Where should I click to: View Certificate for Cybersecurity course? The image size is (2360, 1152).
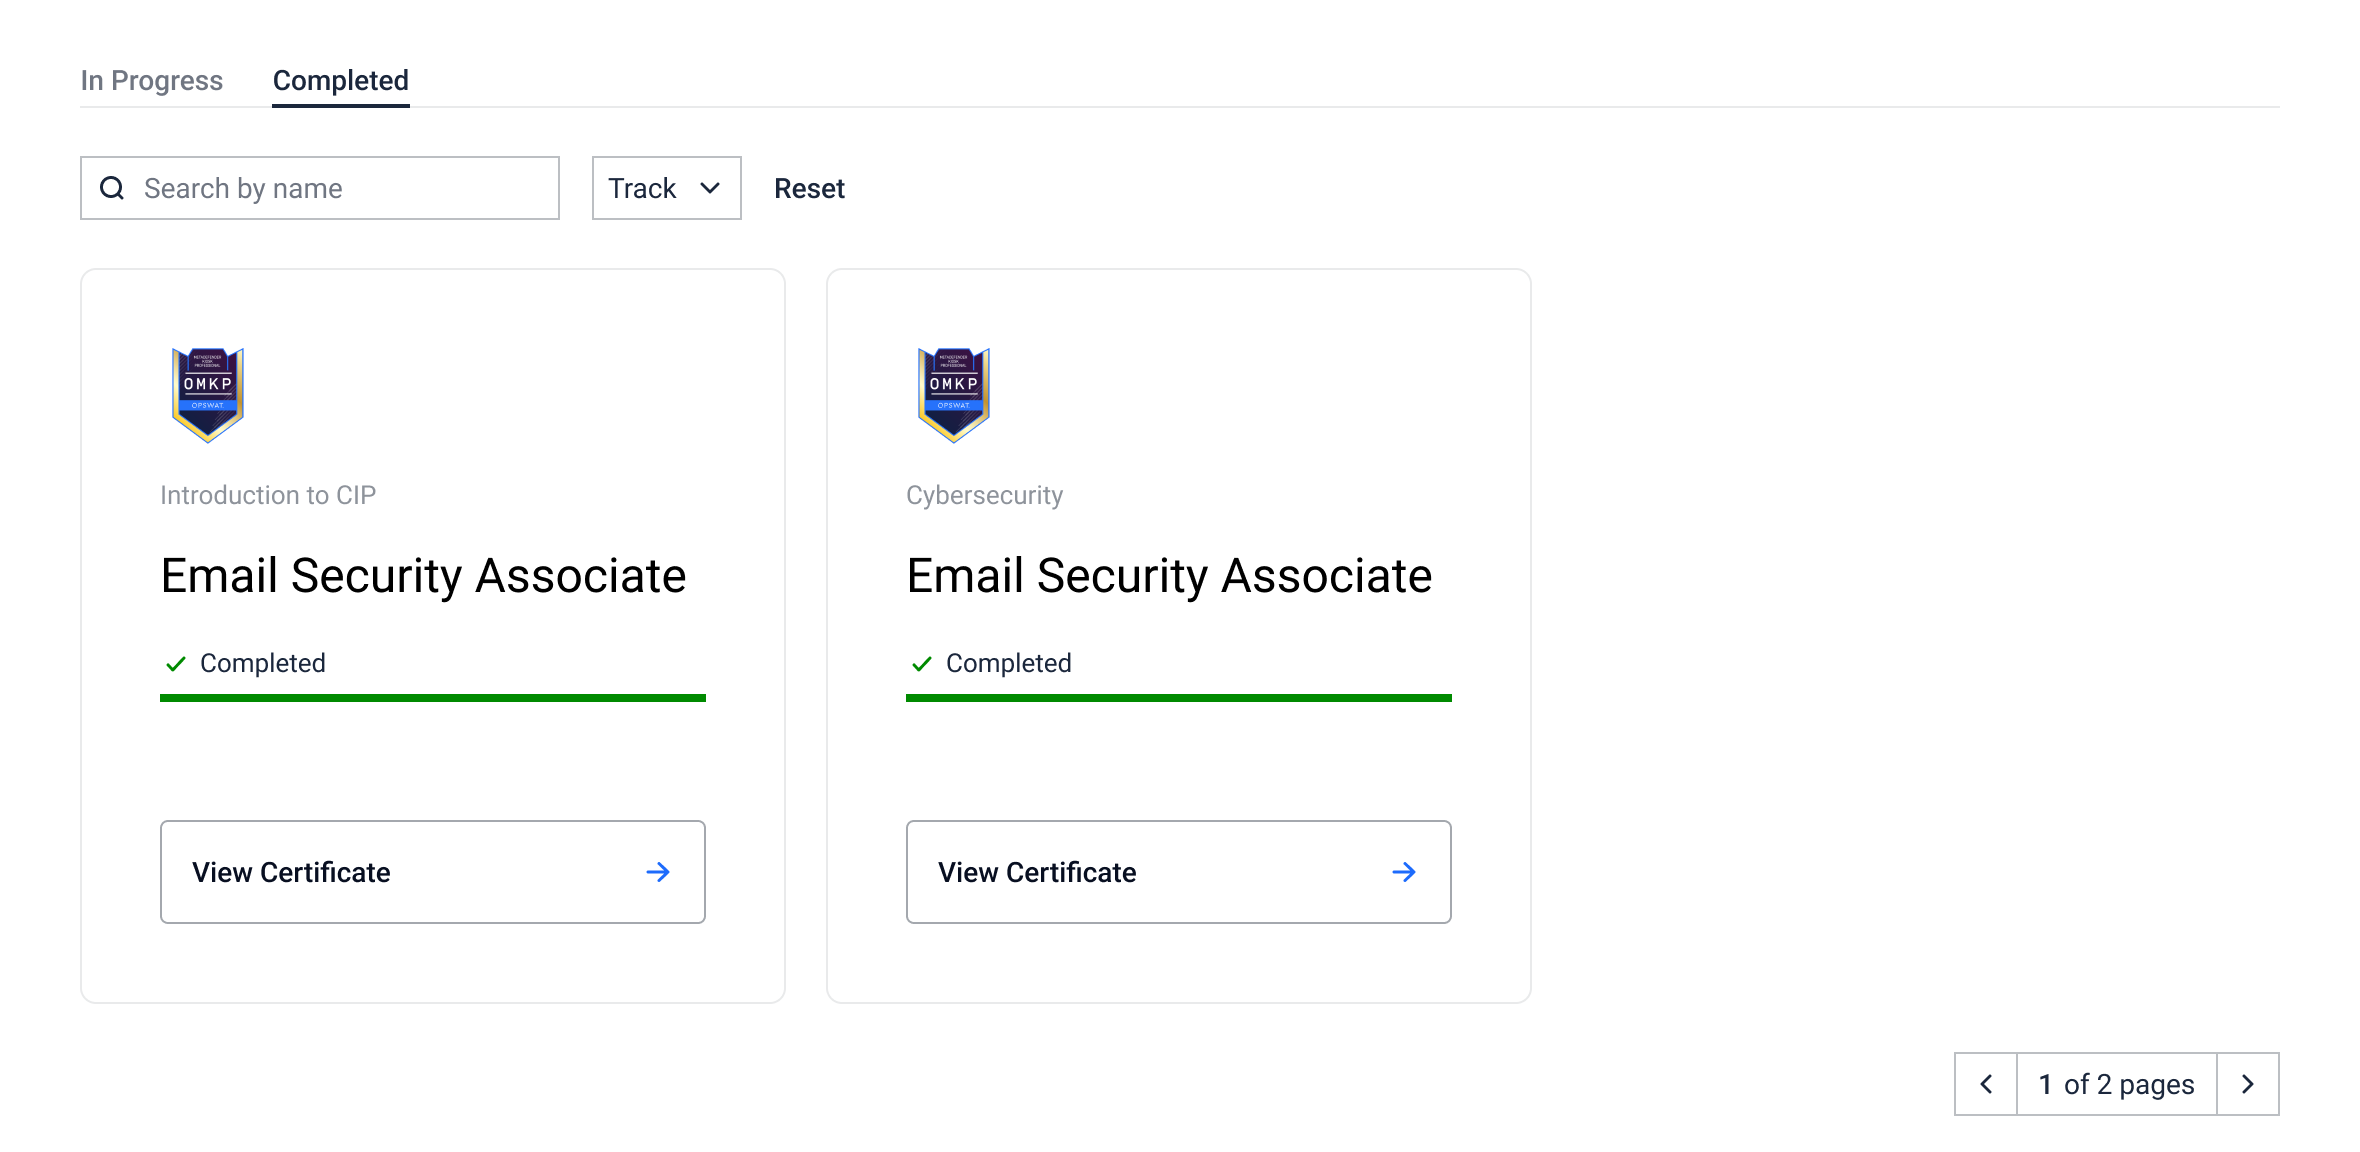point(1178,872)
